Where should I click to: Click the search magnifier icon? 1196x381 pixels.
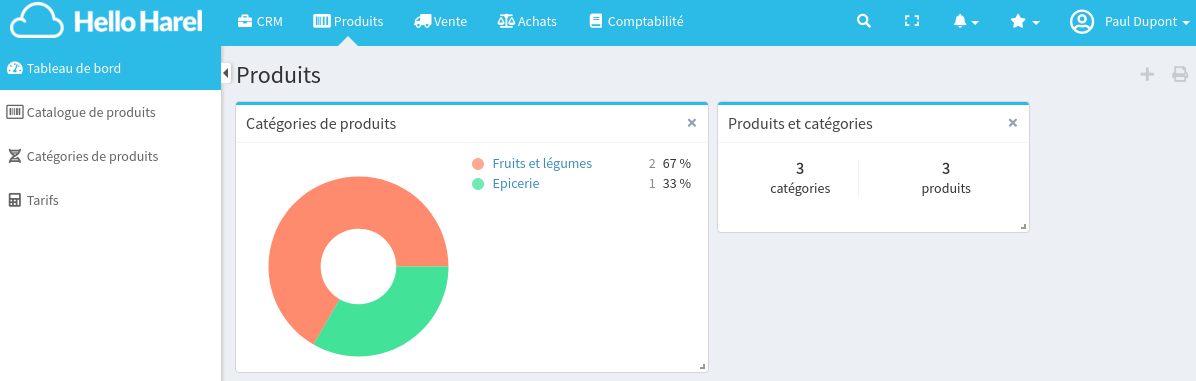[863, 21]
